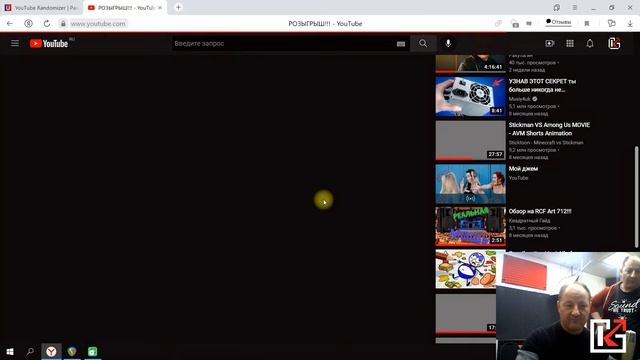This screenshot has width=640, height=360.
Task: Open the tab groups icon in title bar
Action: coord(556,7)
